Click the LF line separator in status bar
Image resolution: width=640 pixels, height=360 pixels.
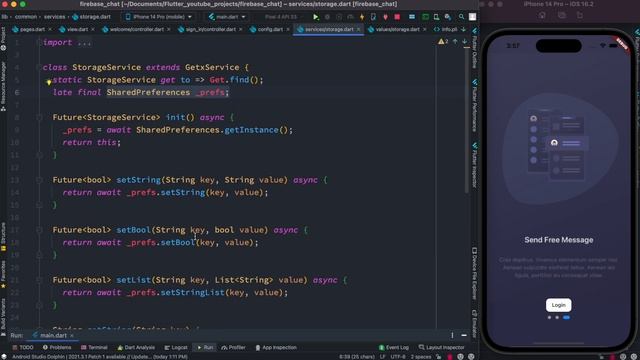(x=382, y=357)
